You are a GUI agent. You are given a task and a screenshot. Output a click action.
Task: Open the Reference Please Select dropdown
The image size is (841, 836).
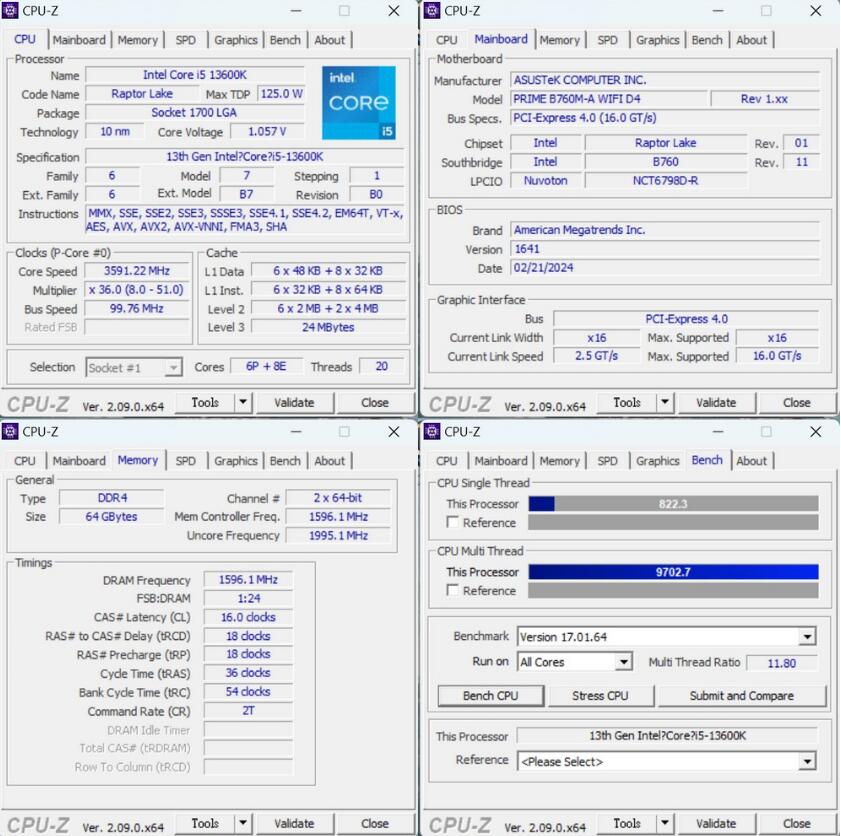806,761
